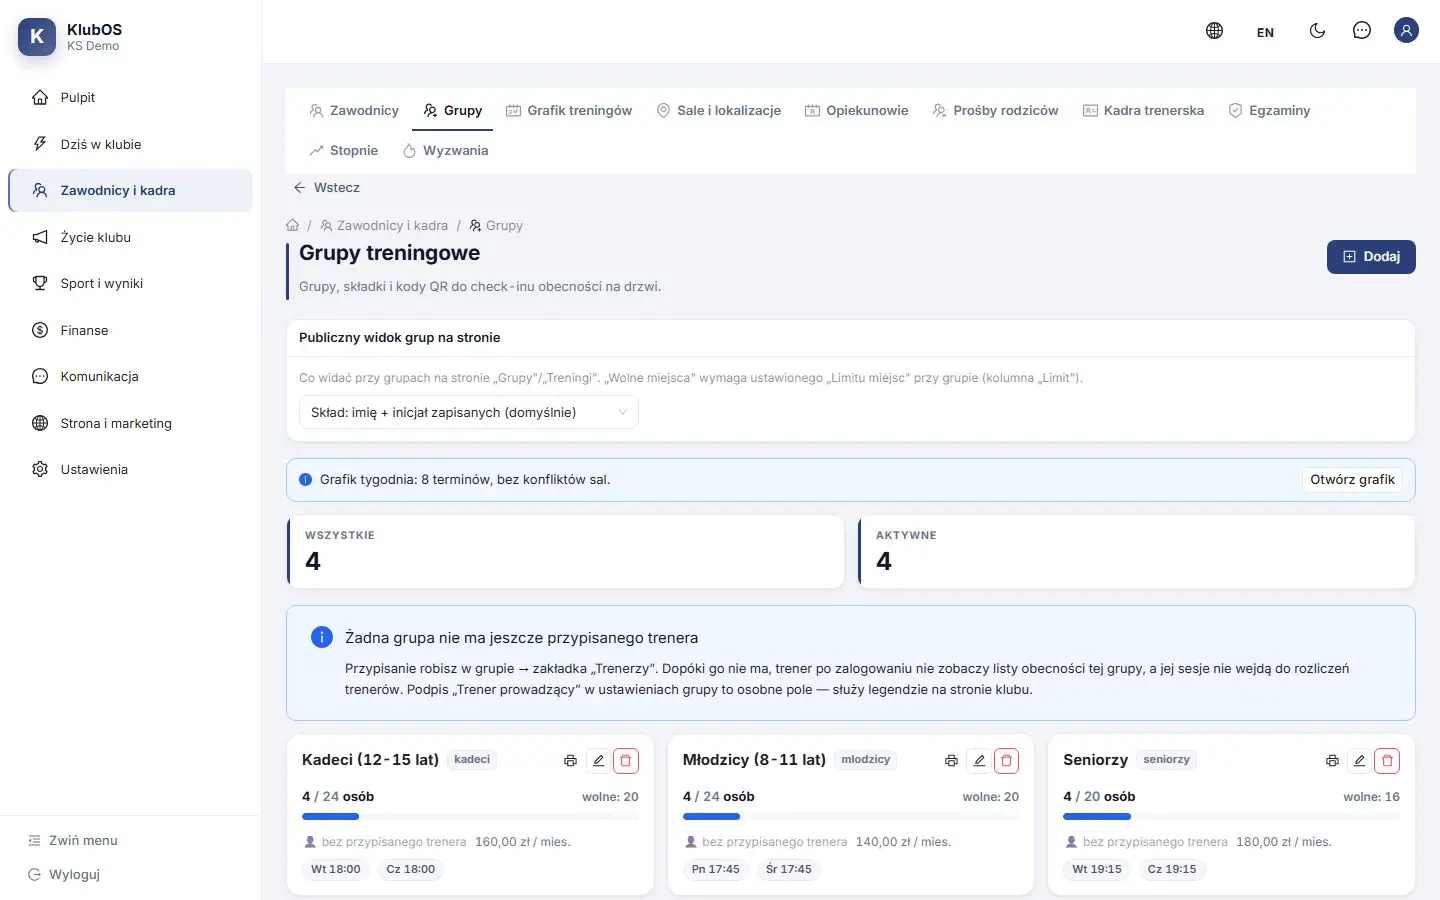Open Prośby rodziców tab
Image resolution: width=1440 pixels, height=900 pixels.
click(995, 111)
